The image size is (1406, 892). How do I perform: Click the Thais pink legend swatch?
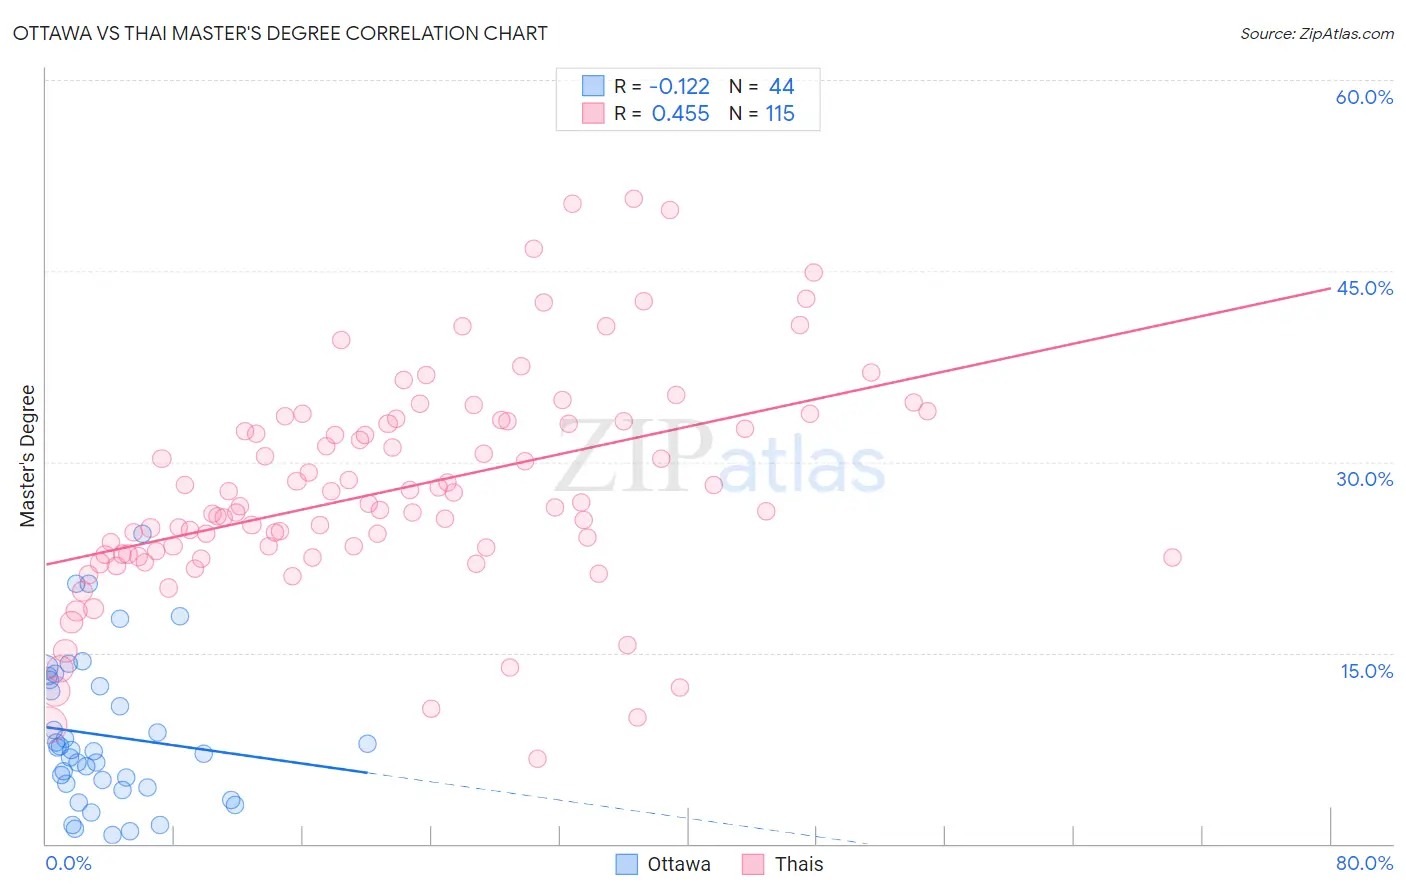[x=754, y=864]
